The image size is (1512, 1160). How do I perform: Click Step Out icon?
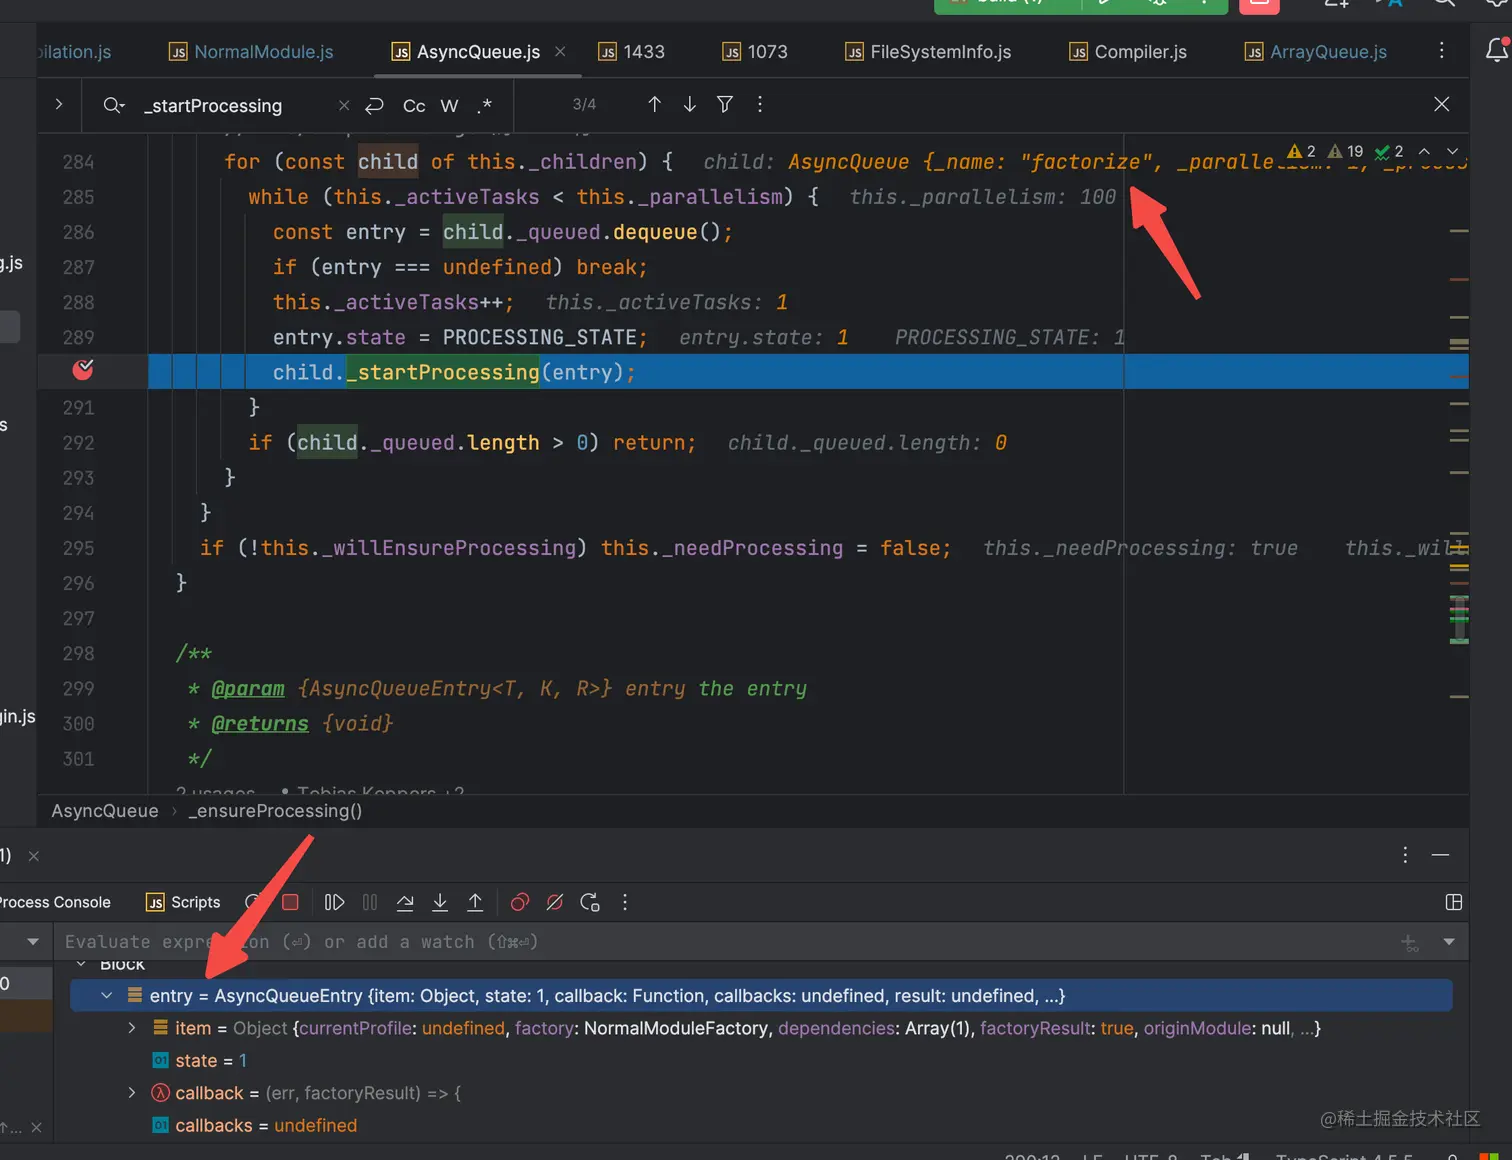[475, 902]
